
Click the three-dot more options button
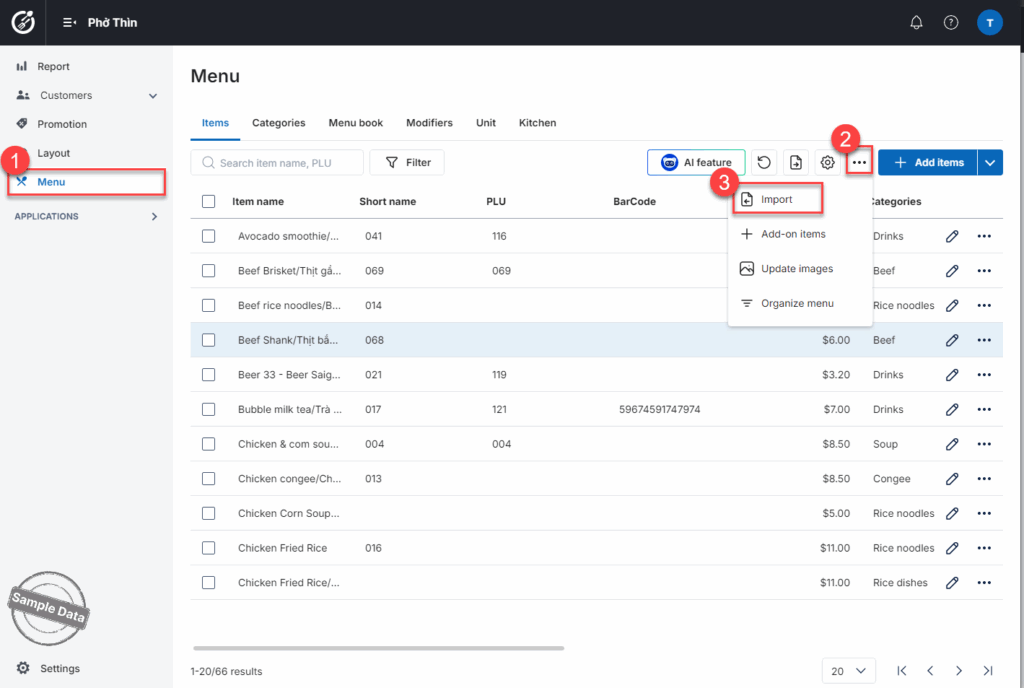point(859,163)
